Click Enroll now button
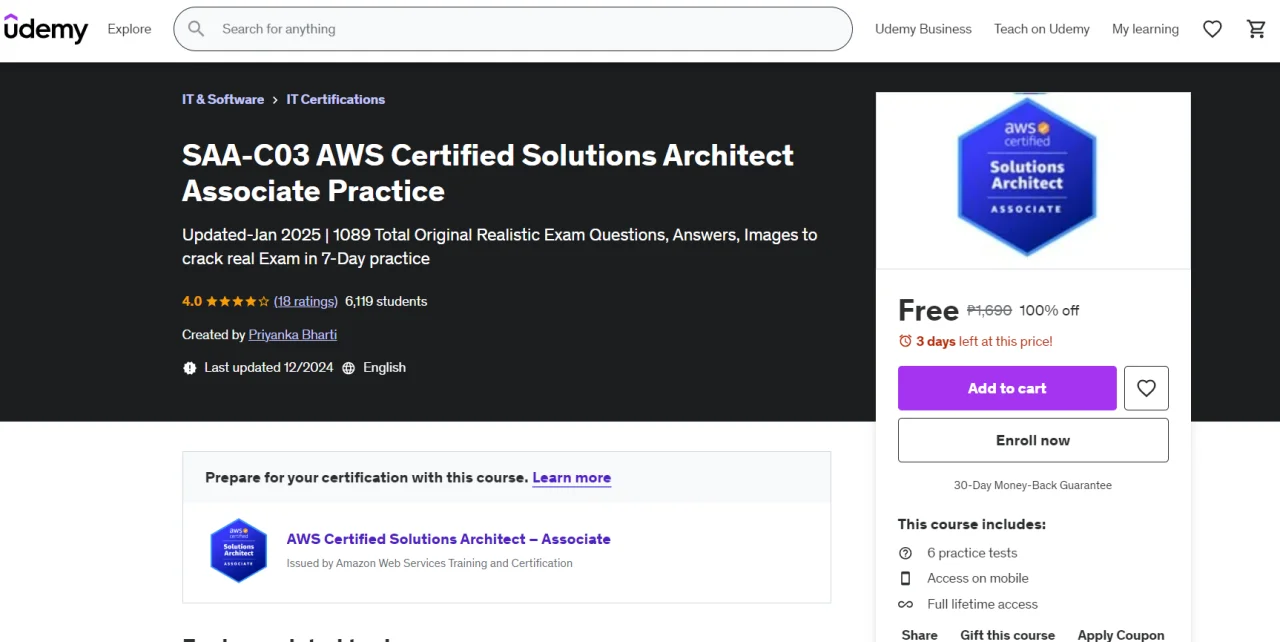The image size is (1280, 642). (1033, 440)
